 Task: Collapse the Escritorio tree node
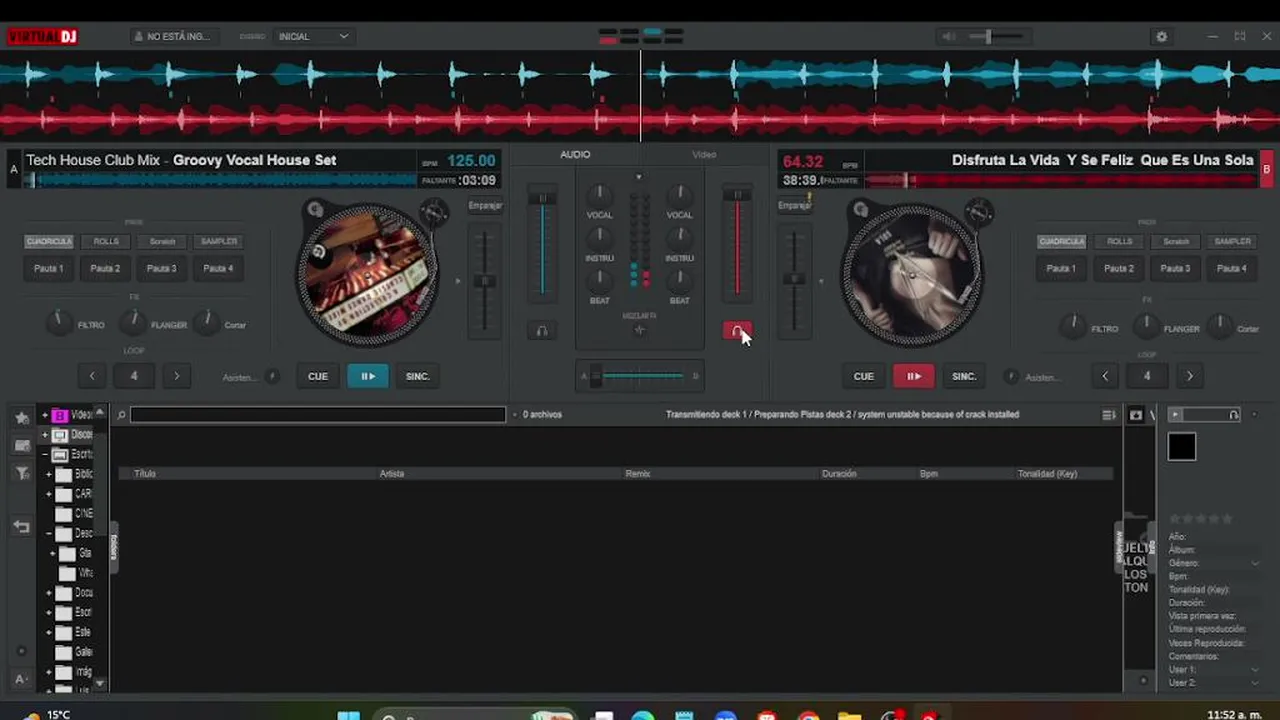pyautogui.click(x=45, y=454)
